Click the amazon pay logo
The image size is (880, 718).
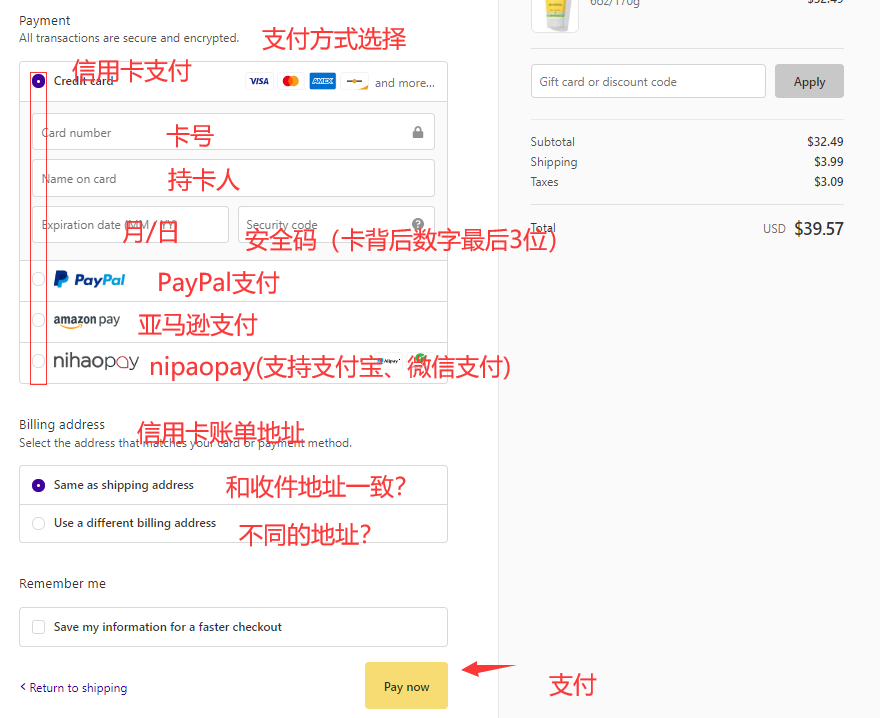coord(86,321)
